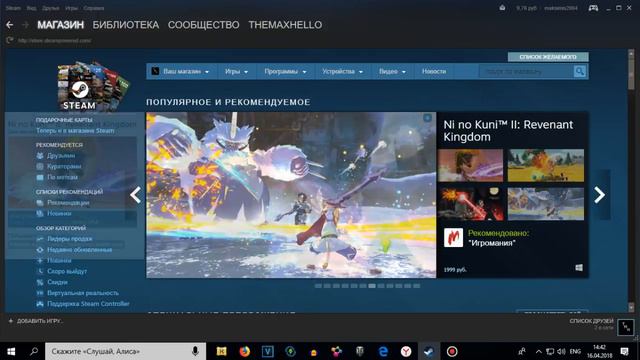Open Firefox from the taskbar

click(244, 351)
